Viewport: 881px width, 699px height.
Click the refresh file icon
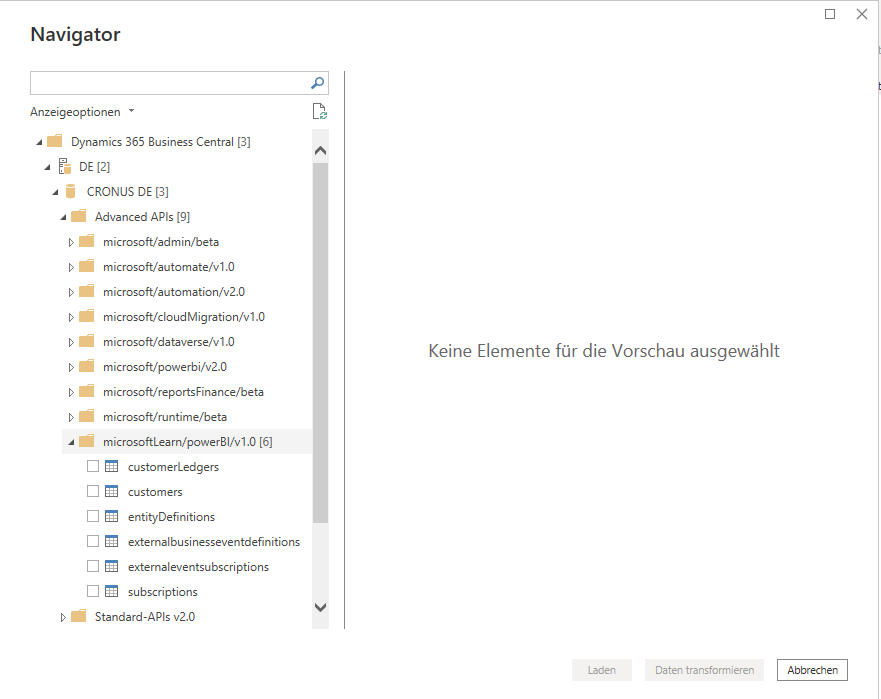pos(320,111)
